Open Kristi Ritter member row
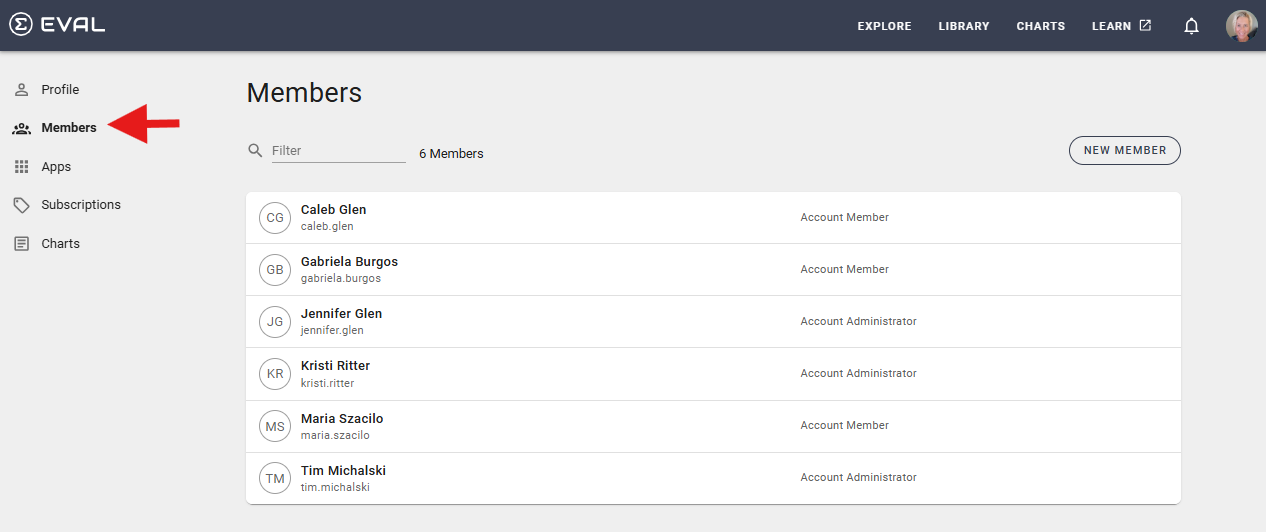The height and width of the screenshot is (532, 1266). tap(713, 374)
